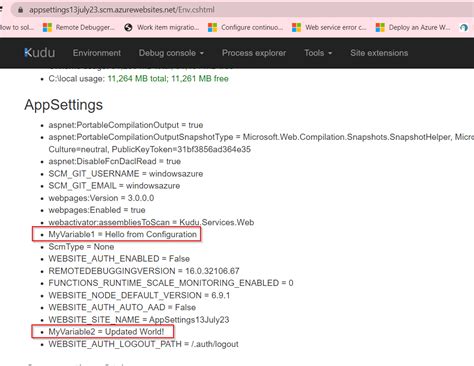Image resolution: width=474 pixels, height=366 pixels.
Task: Select FUNCTIONS_RUNTIME_SCALE_MONITORING_ENABLED entry
Action: [171, 283]
